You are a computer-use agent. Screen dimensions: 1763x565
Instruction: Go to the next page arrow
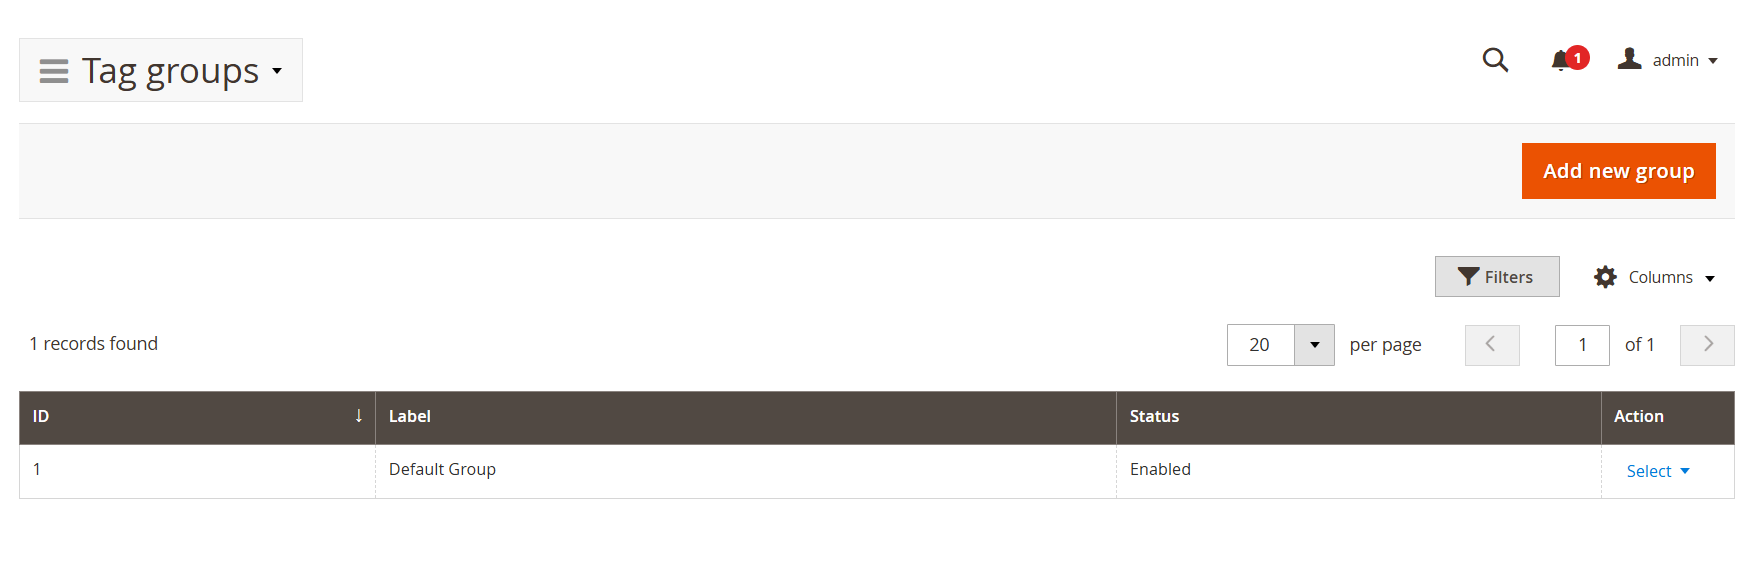(1707, 345)
